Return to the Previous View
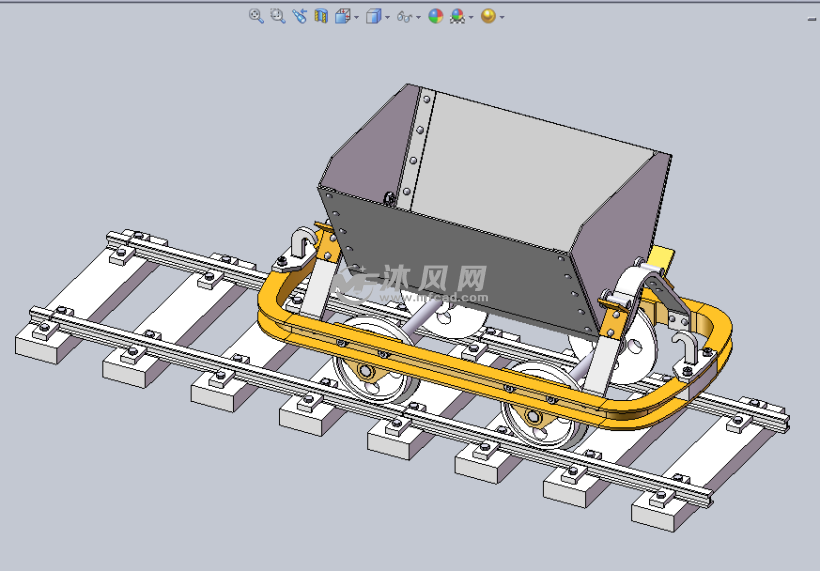The width and height of the screenshot is (820, 571). [299, 16]
